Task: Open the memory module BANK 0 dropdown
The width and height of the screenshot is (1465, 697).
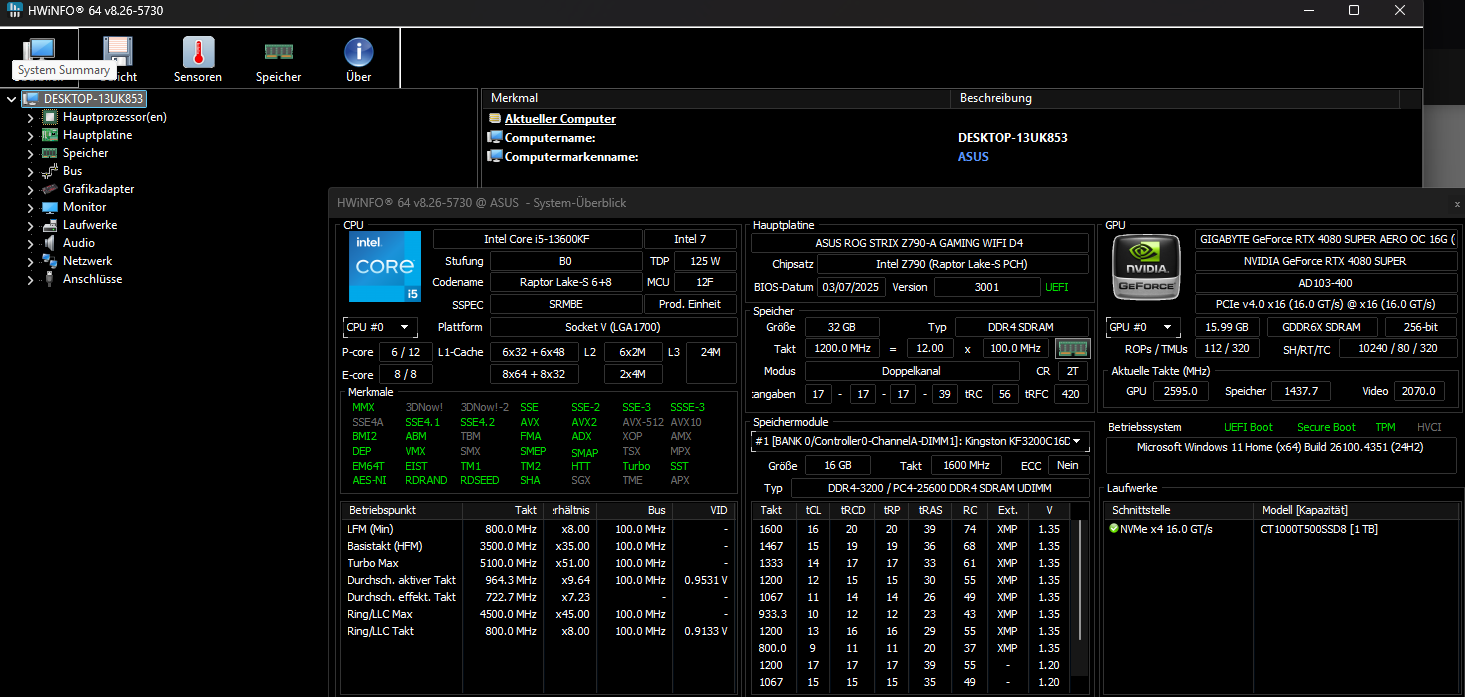Action: tap(920, 441)
